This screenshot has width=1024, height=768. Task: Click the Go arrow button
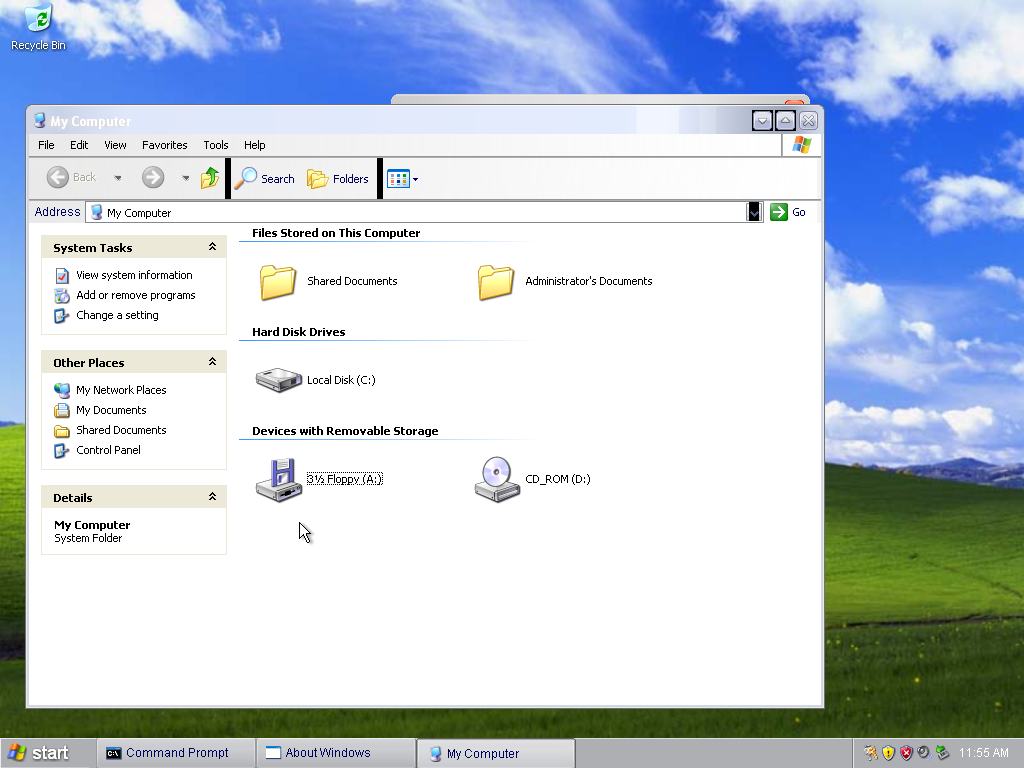[x=778, y=212]
